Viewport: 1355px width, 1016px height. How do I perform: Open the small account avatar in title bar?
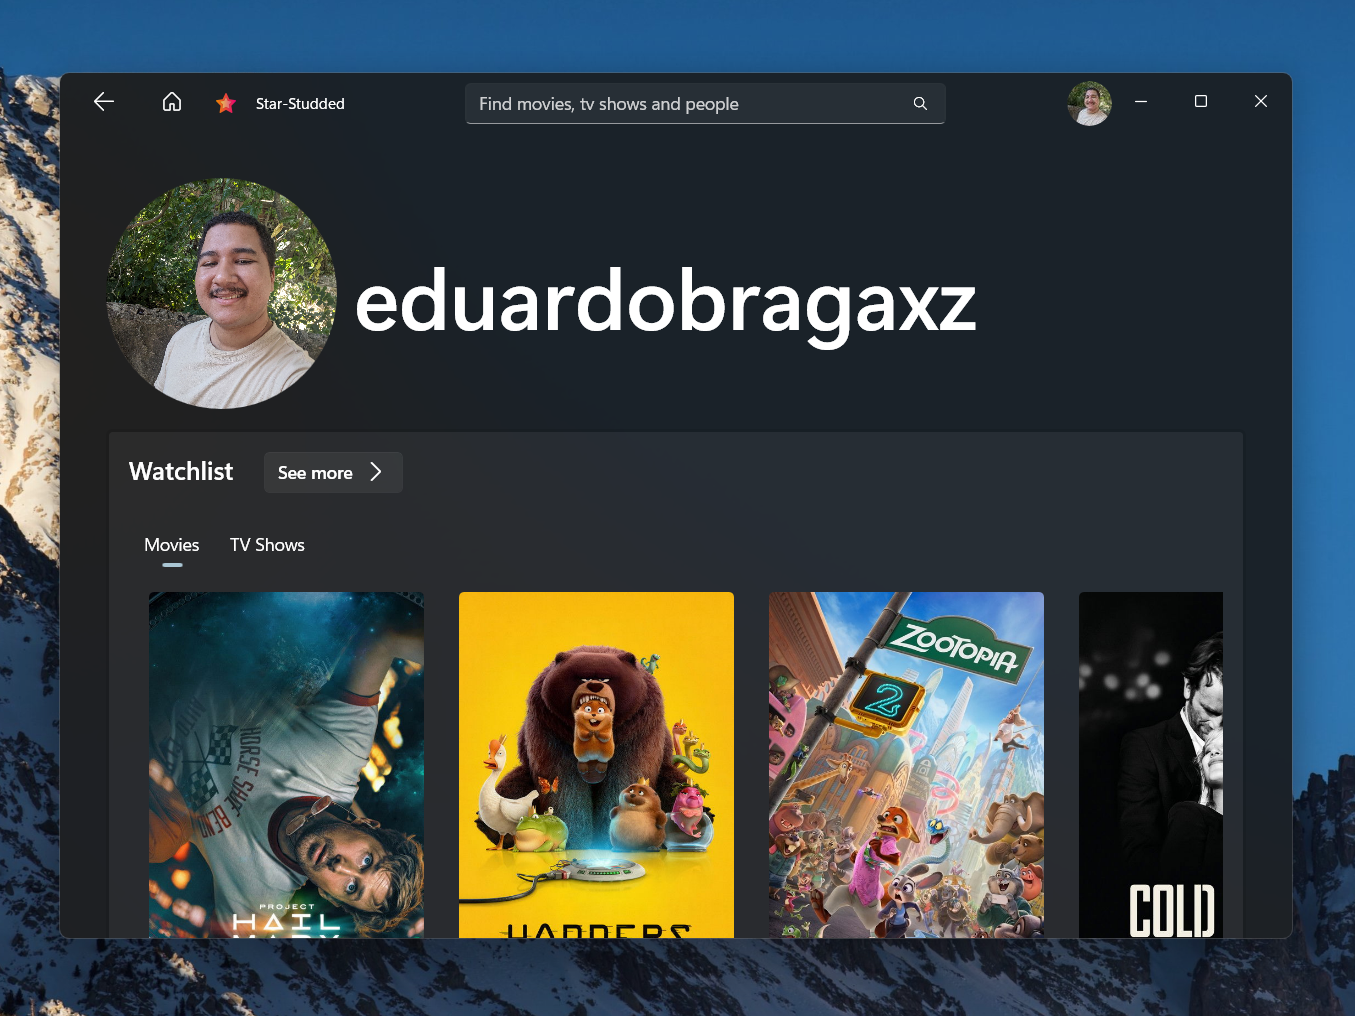(1089, 103)
